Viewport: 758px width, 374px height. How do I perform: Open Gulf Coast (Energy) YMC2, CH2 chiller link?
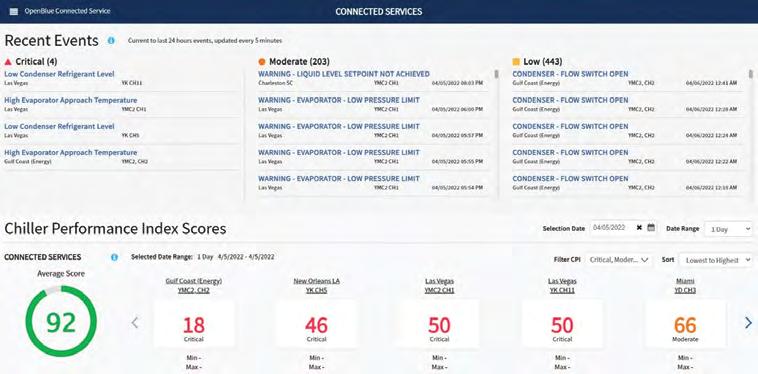pos(194,286)
